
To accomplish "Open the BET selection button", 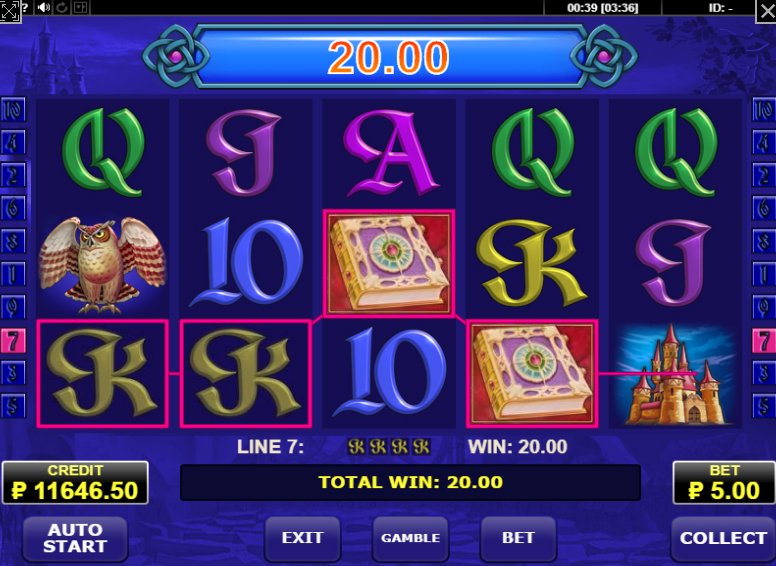I will [518, 538].
